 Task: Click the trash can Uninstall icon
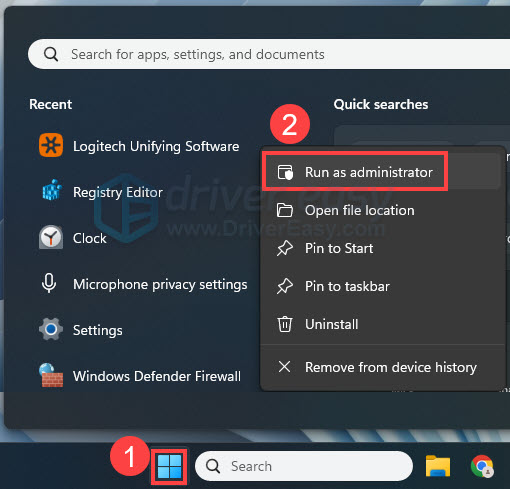285,324
